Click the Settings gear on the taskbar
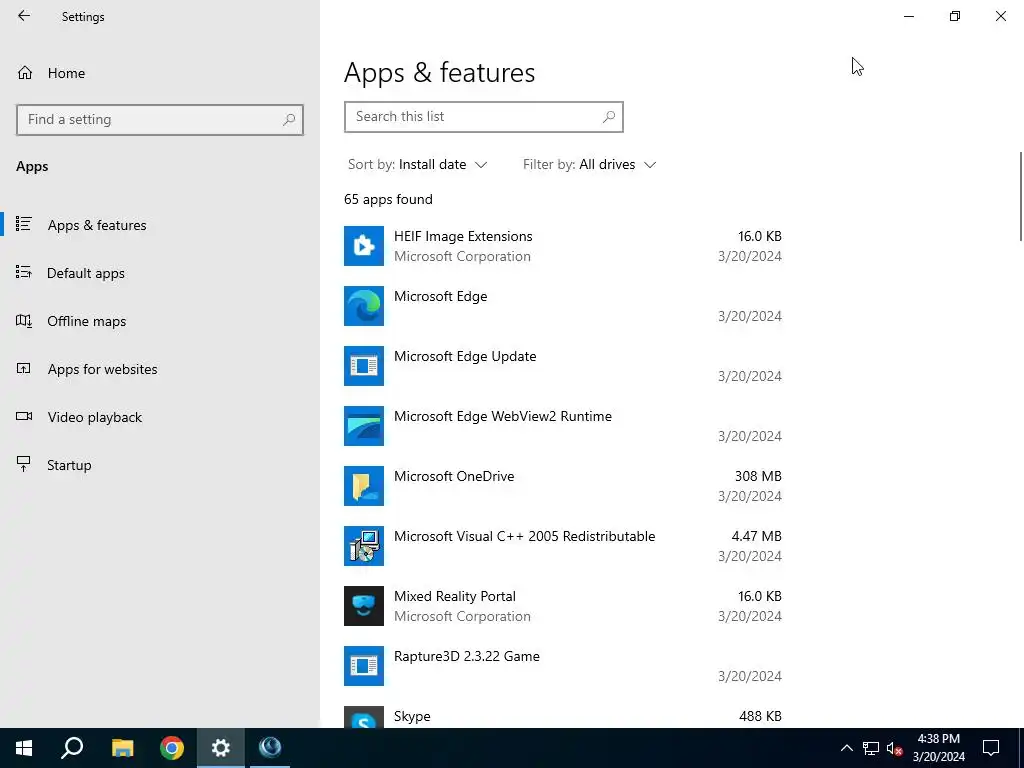 (x=221, y=748)
